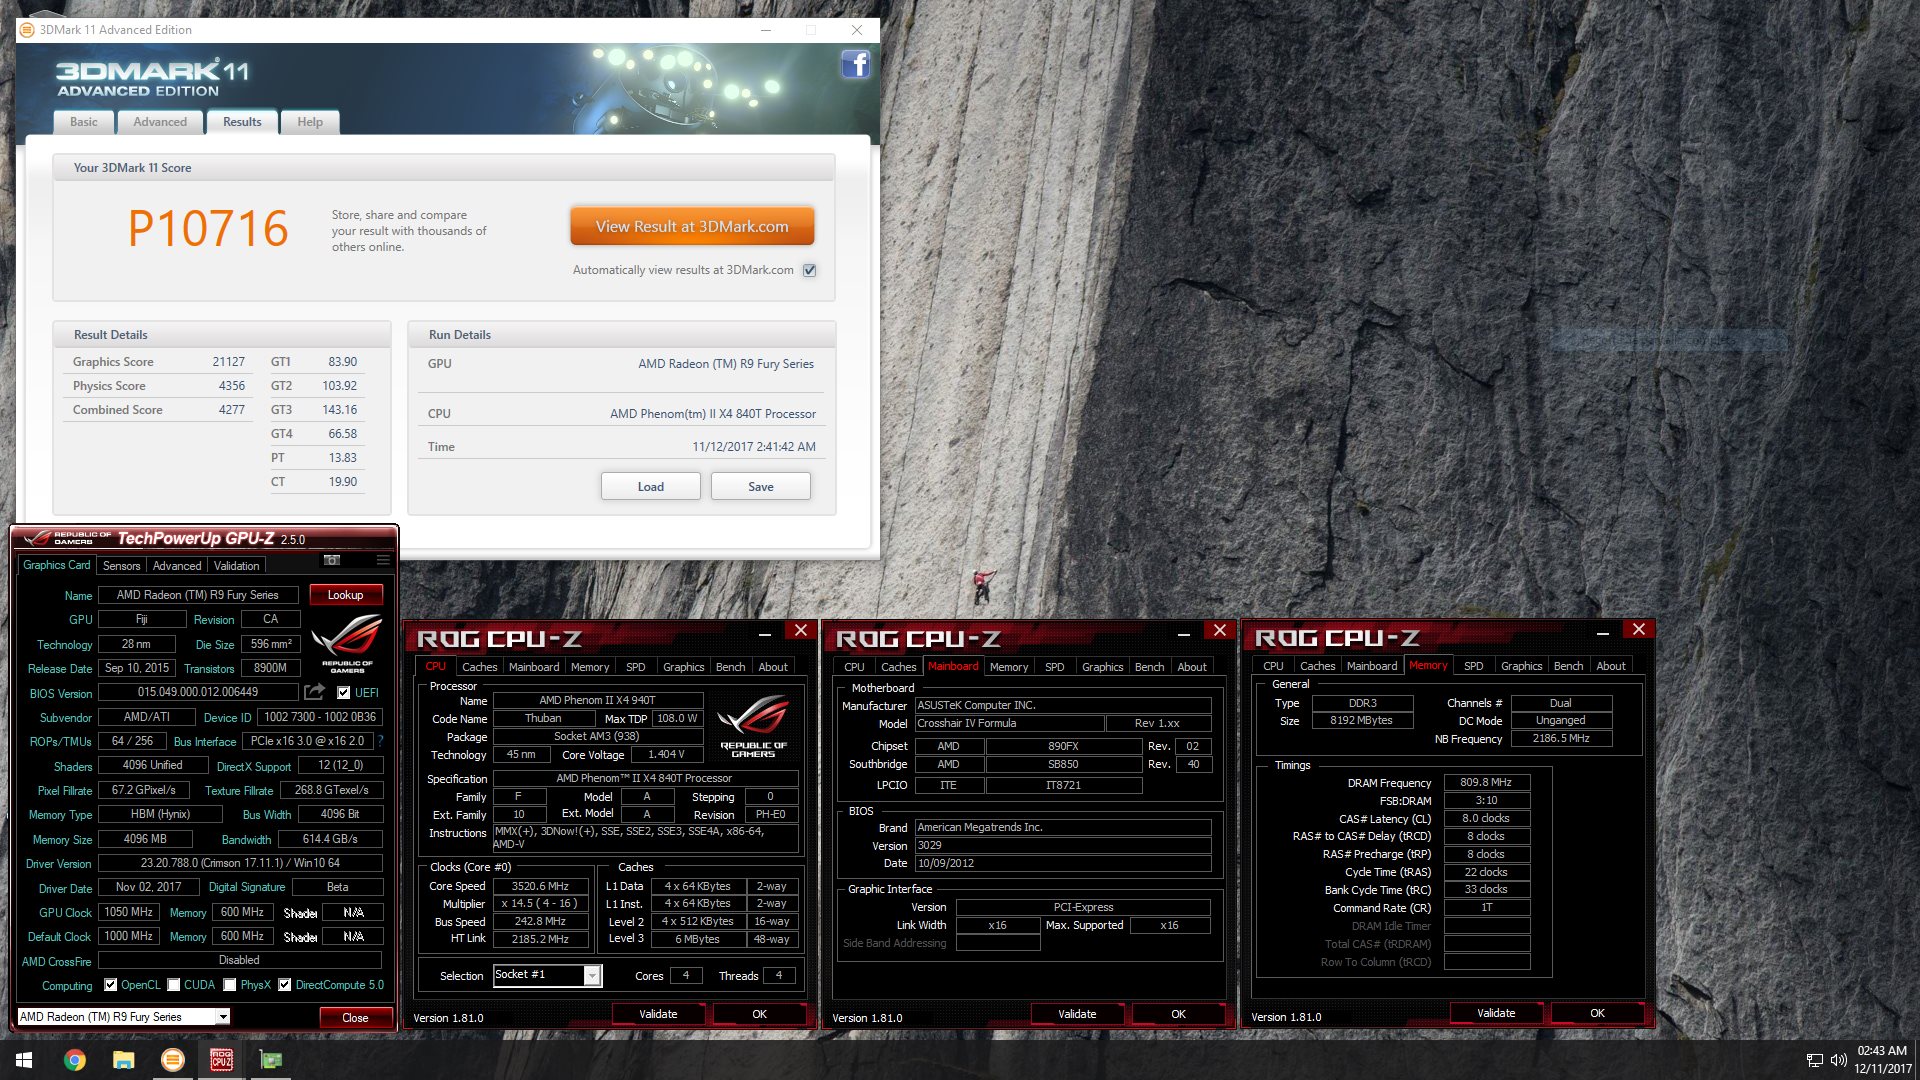
Task: Click the BIOS Version field 015.049.000.012.006449
Action: click(x=198, y=692)
